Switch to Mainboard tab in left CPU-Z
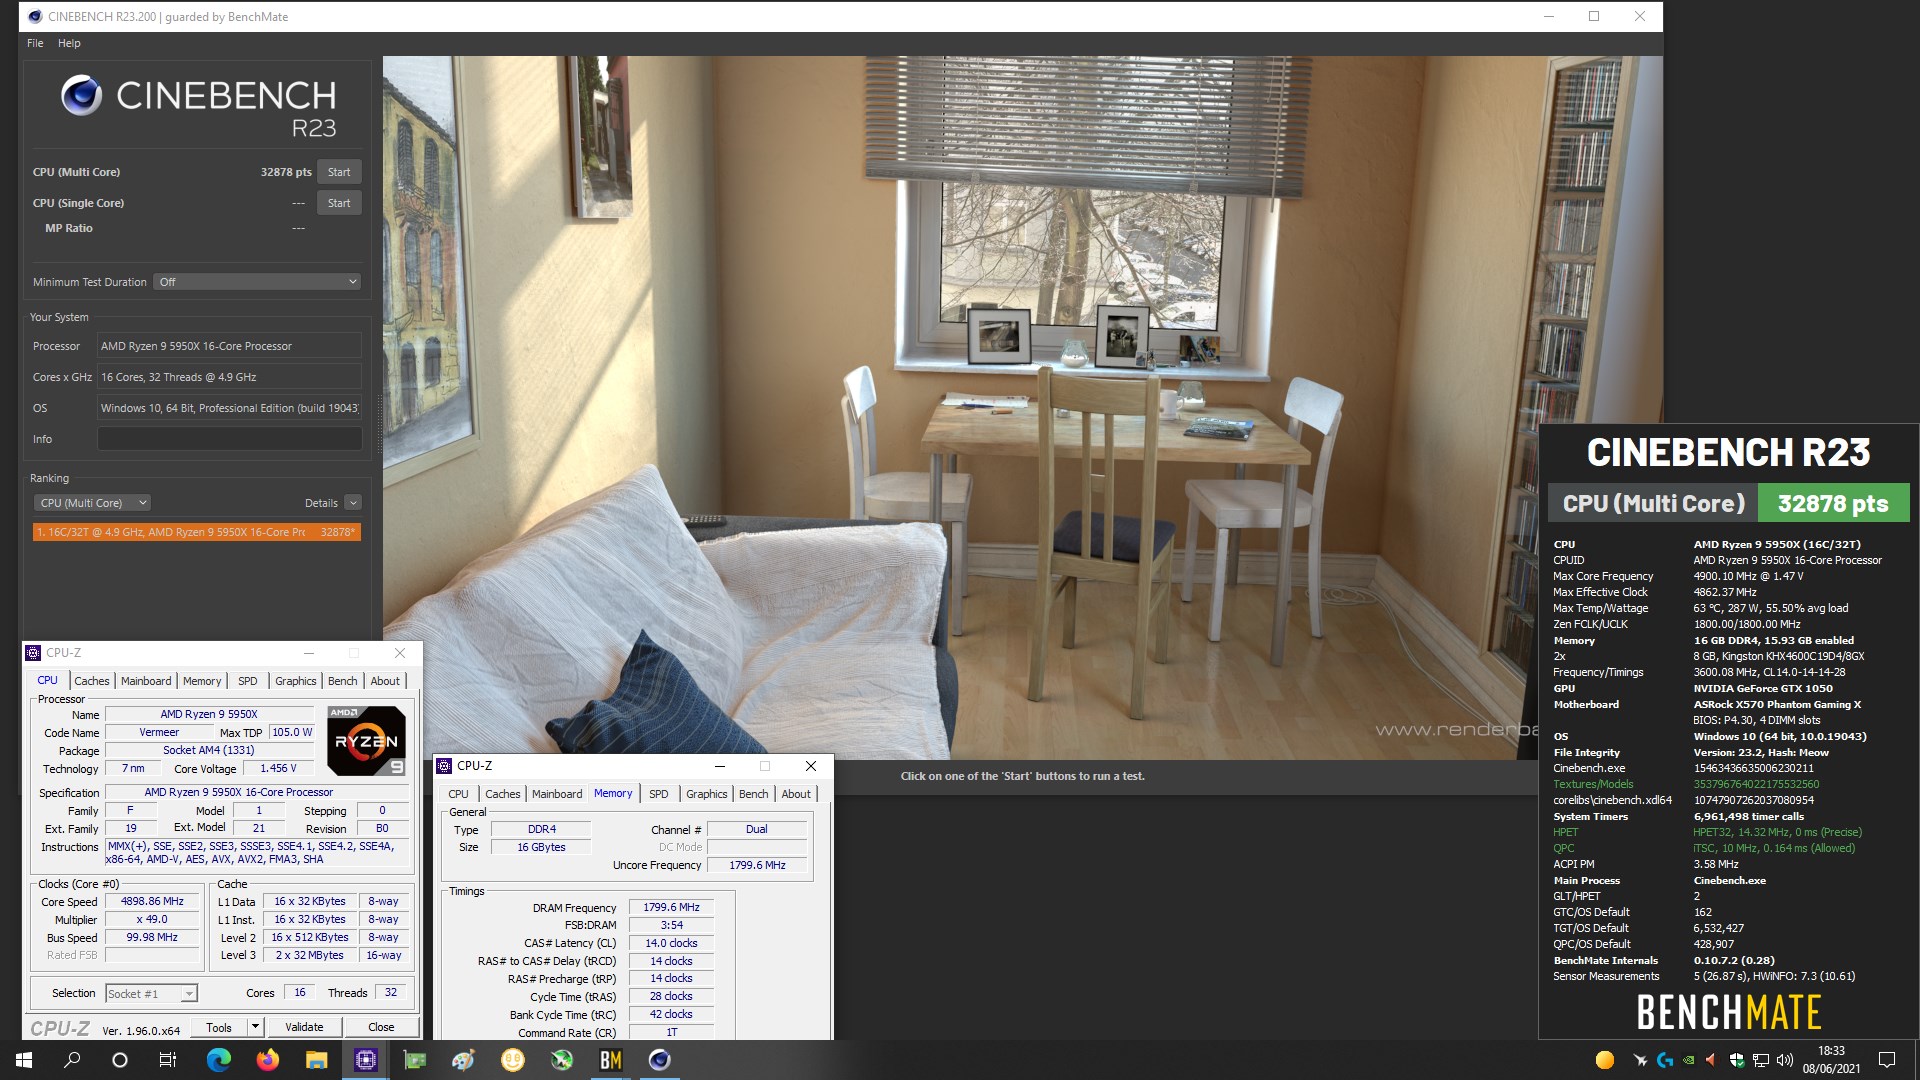 146,681
